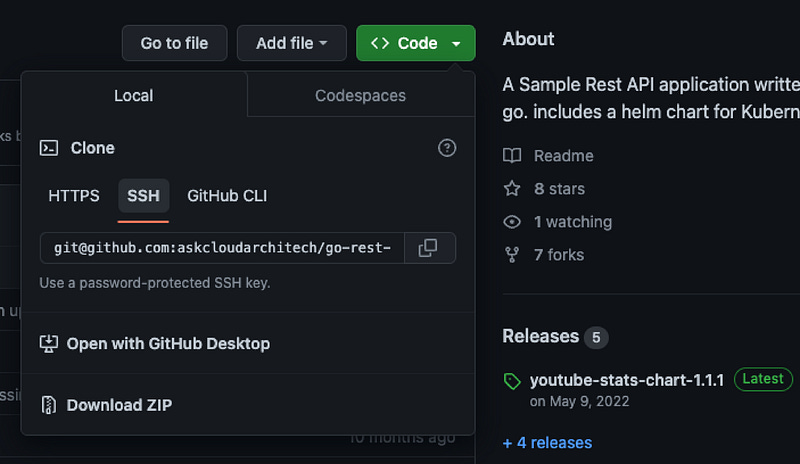Open the Readme link in About
The image size is (800, 464).
(563, 156)
